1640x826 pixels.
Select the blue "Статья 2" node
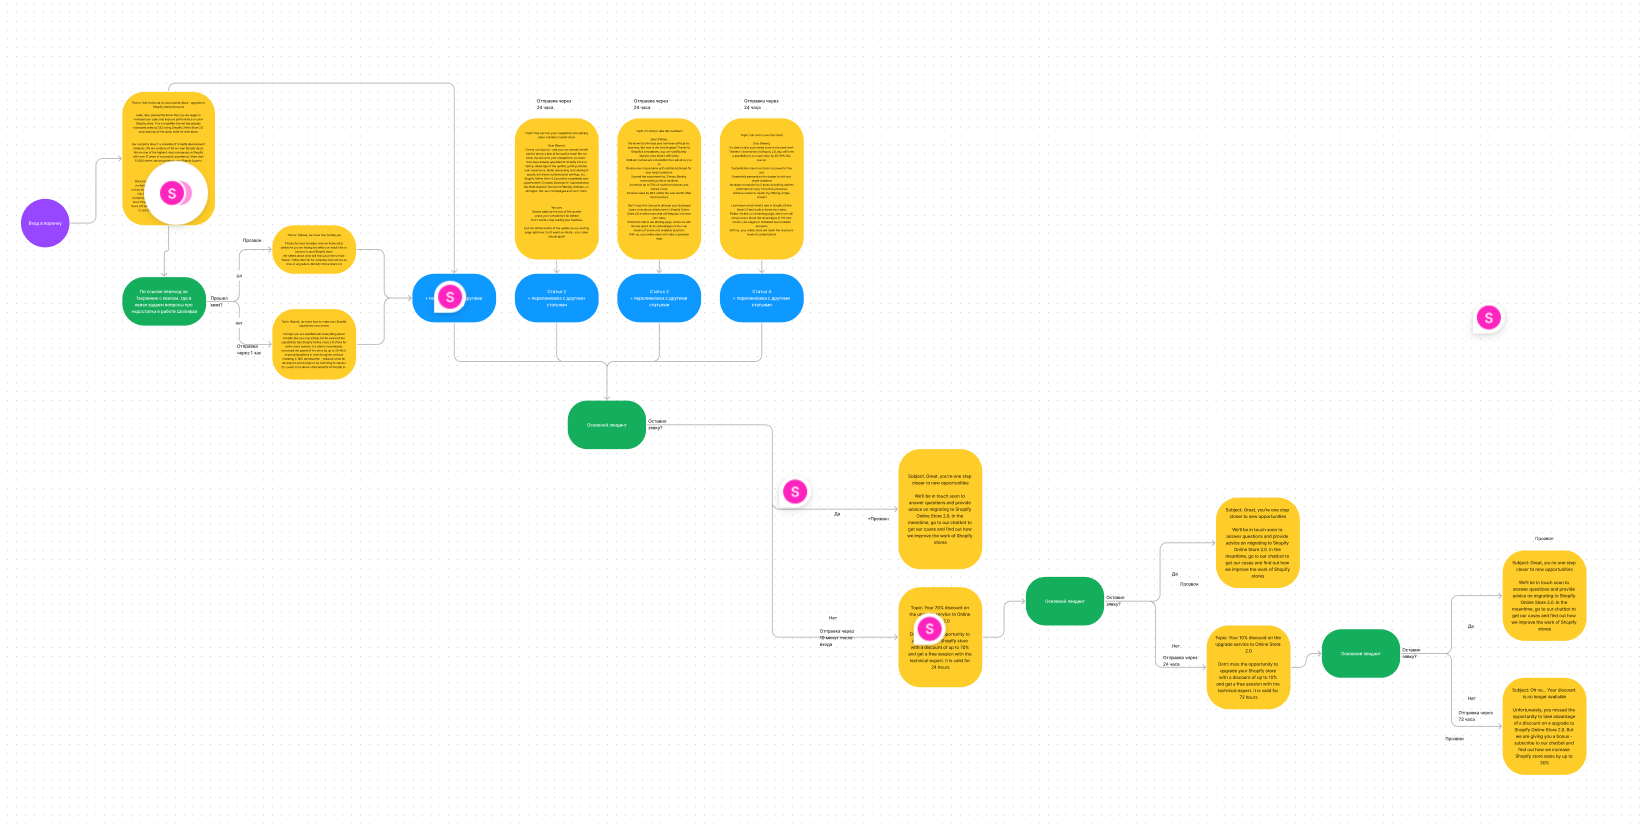point(557,298)
